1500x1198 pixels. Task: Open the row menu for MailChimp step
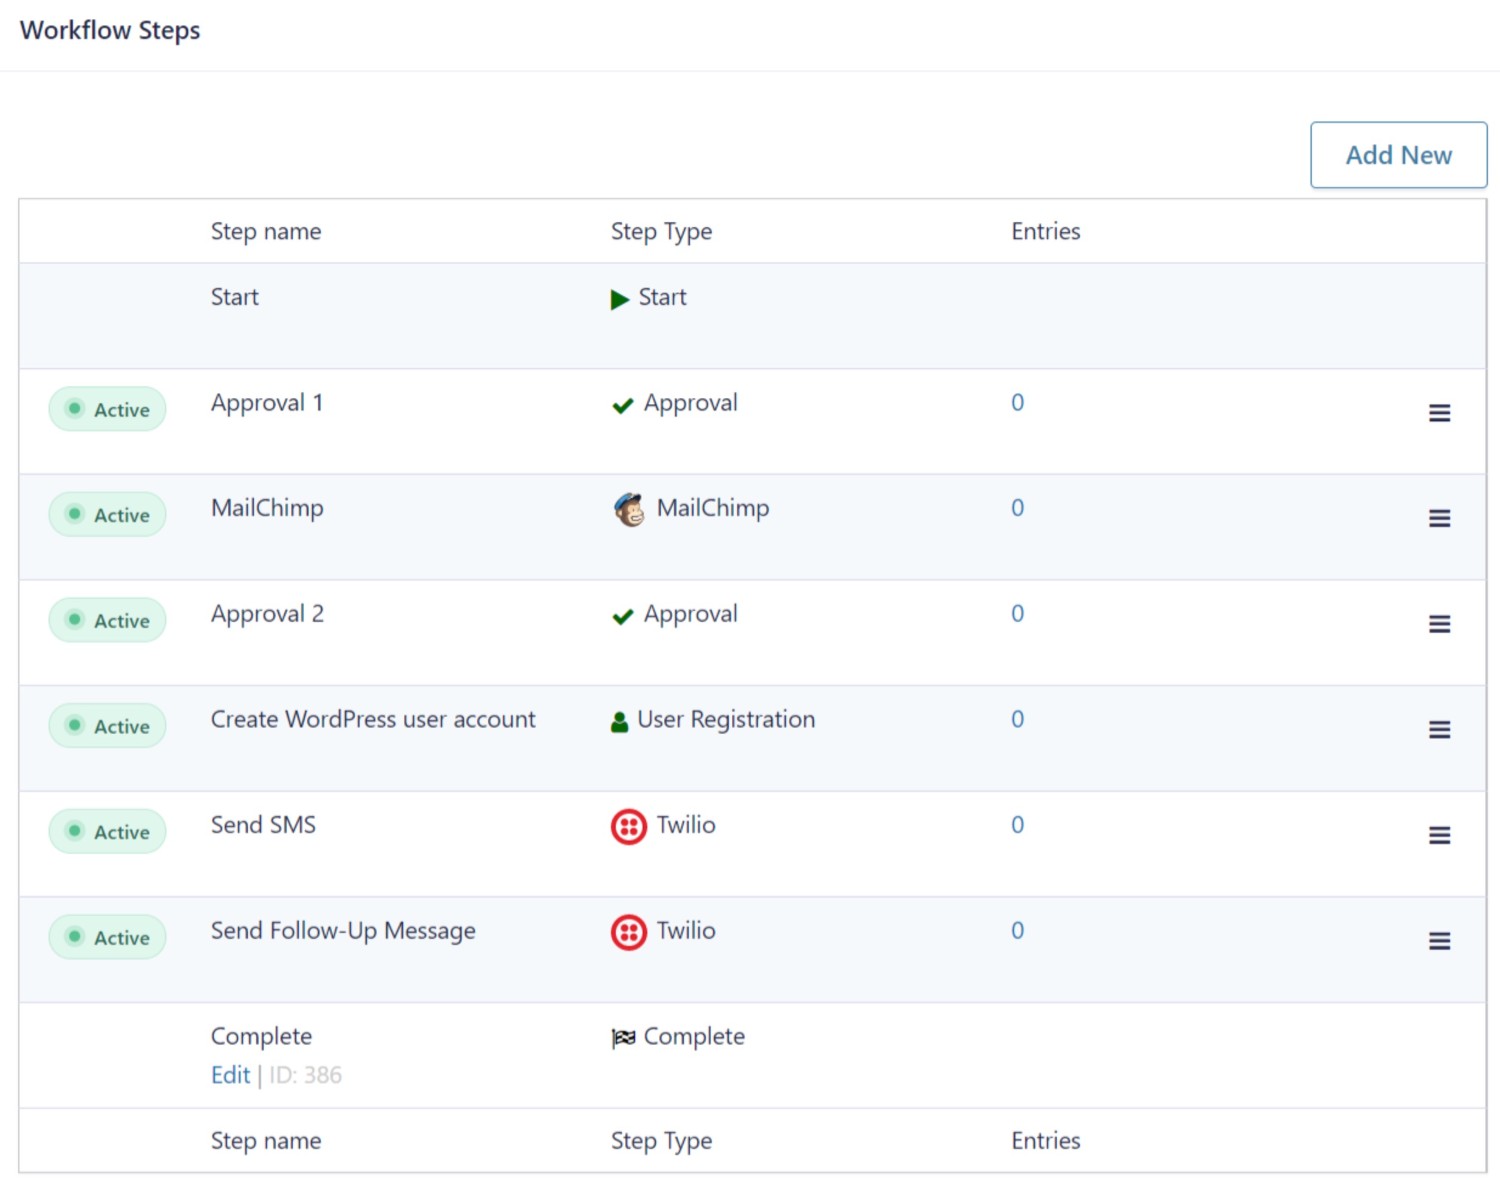[x=1438, y=518]
